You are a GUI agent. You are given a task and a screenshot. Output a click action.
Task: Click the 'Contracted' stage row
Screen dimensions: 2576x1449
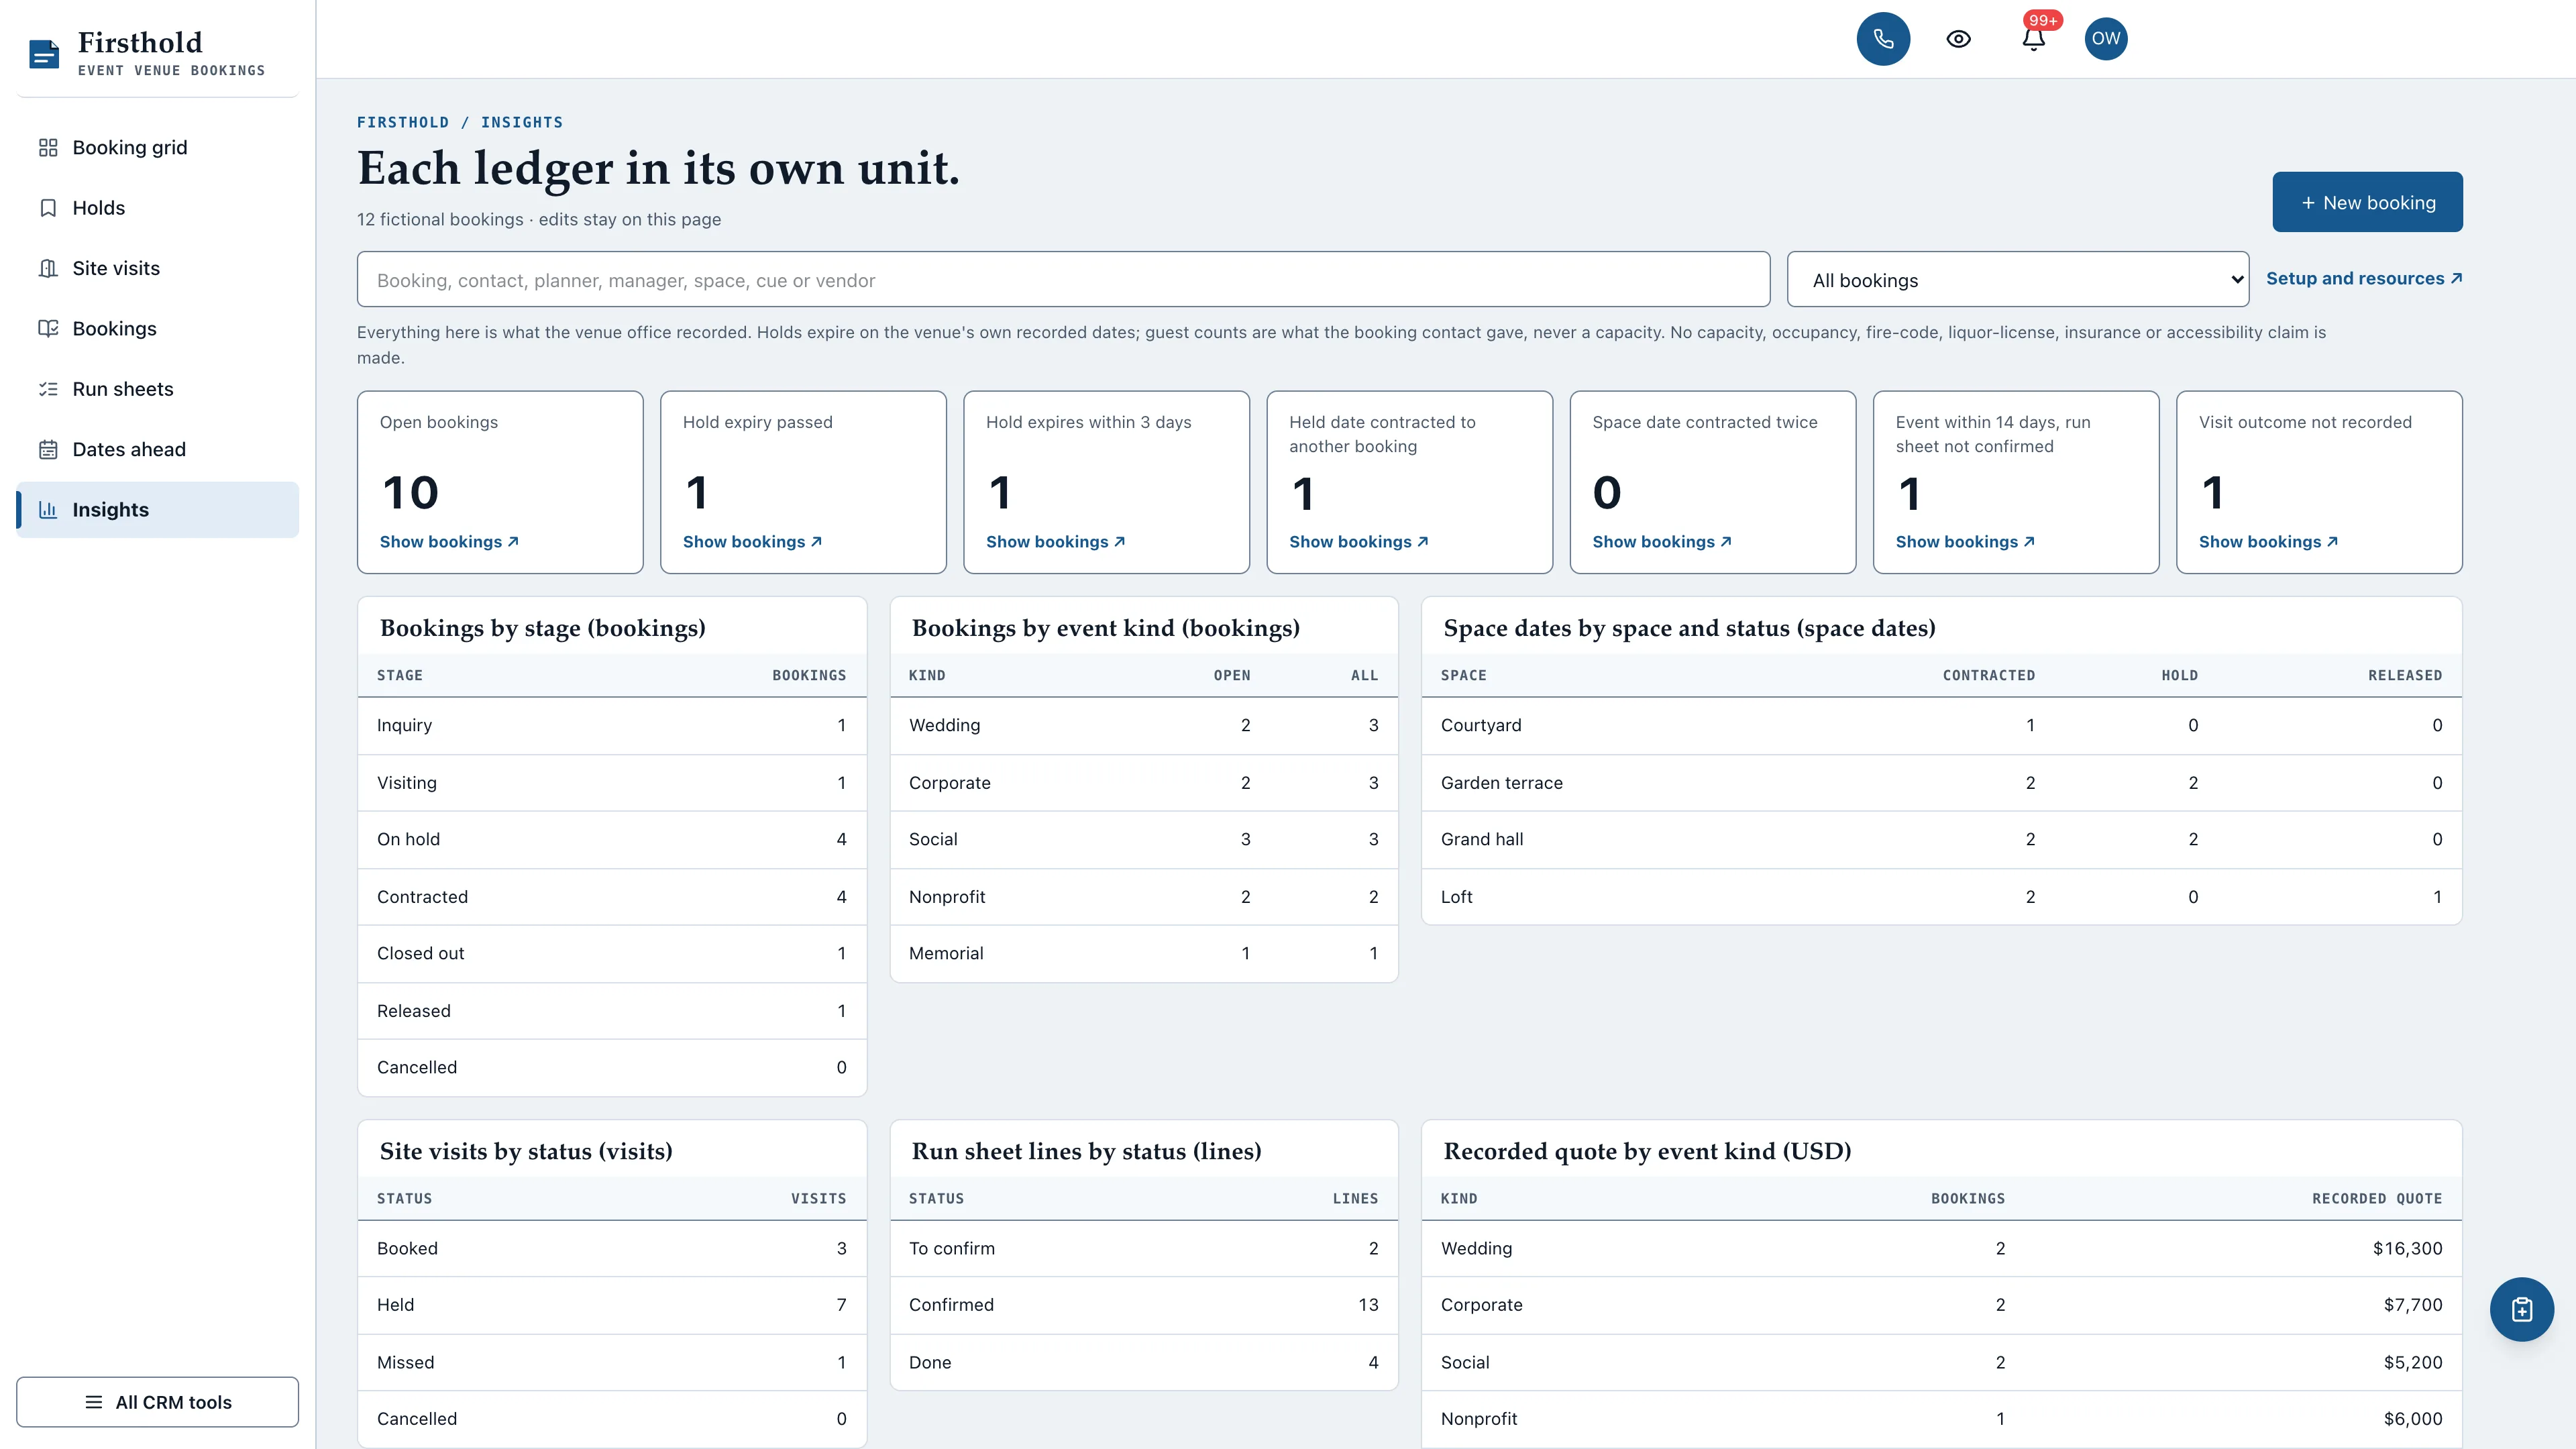[612, 897]
